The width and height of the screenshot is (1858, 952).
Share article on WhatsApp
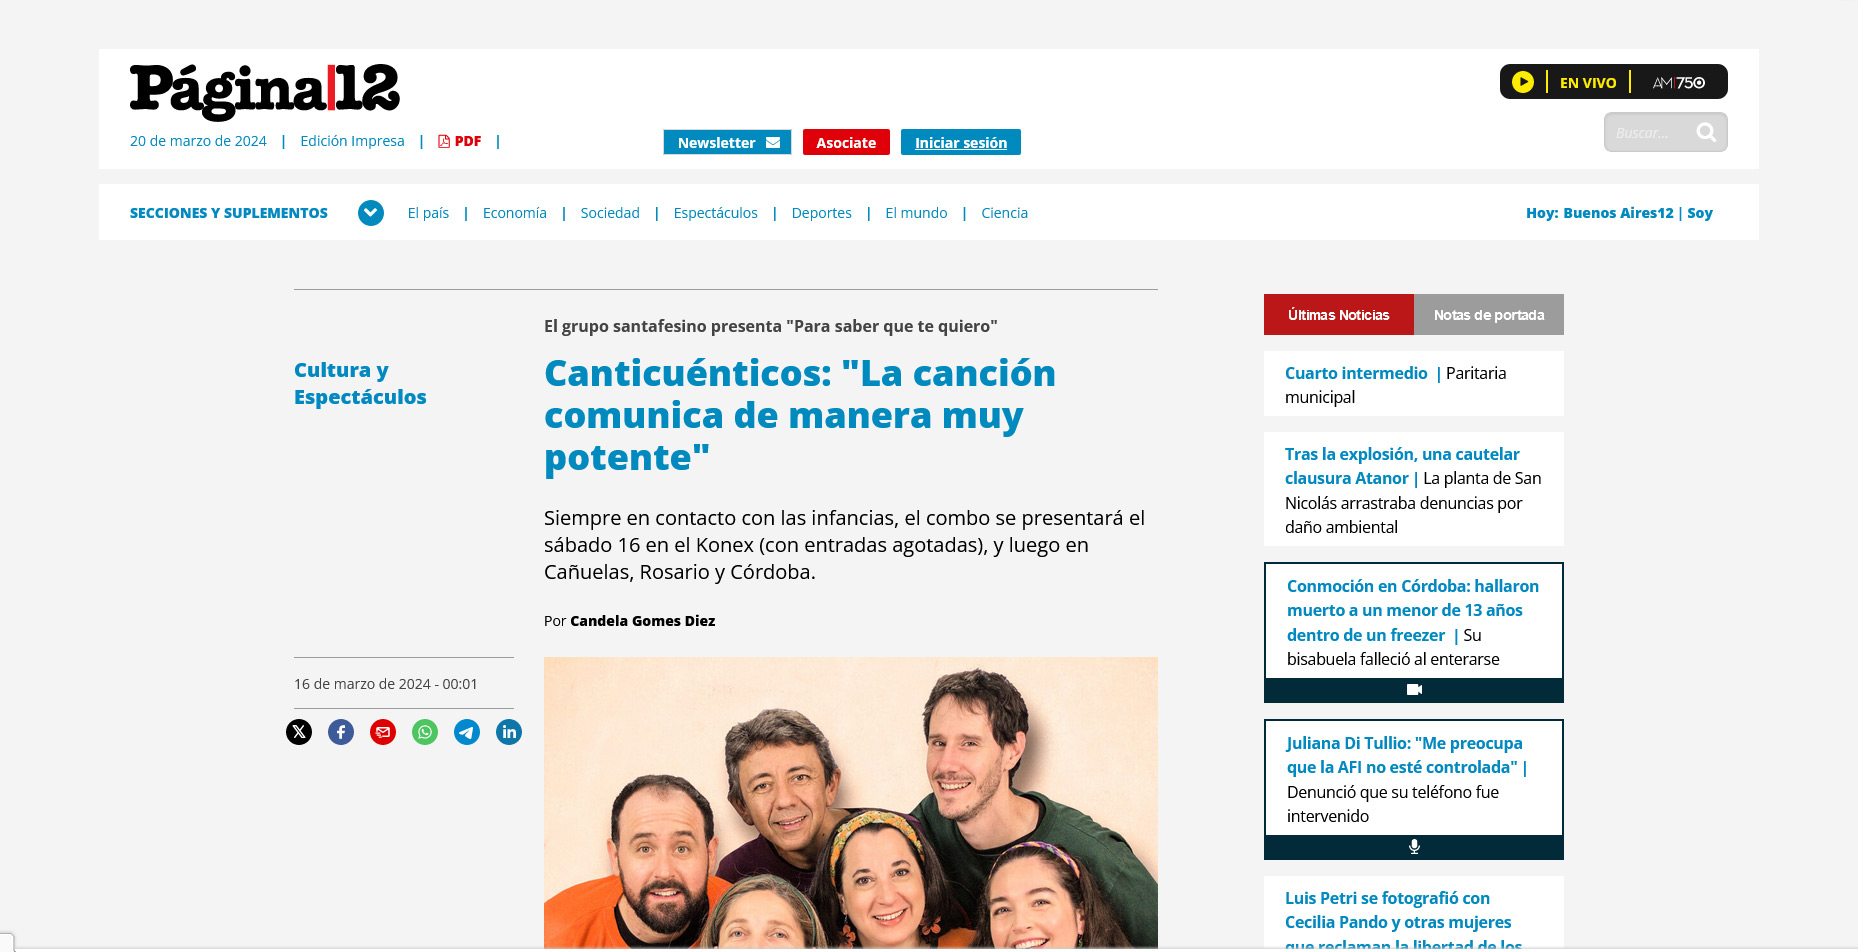point(425,732)
